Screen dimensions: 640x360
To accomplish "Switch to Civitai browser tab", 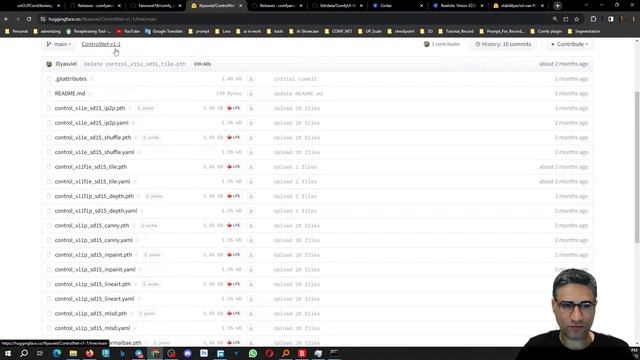I will click(x=398, y=6).
